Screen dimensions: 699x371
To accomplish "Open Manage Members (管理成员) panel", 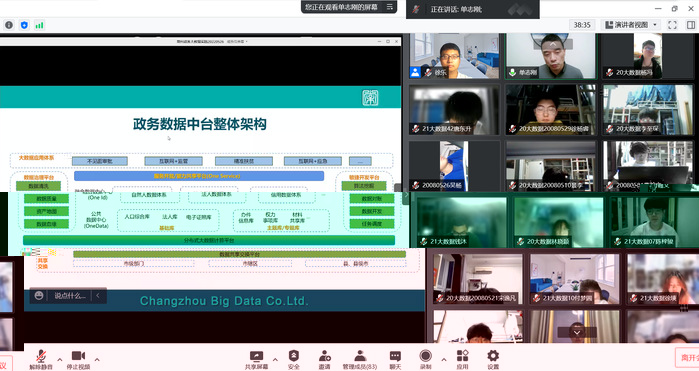I will pyautogui.click(x=359, y=359).
